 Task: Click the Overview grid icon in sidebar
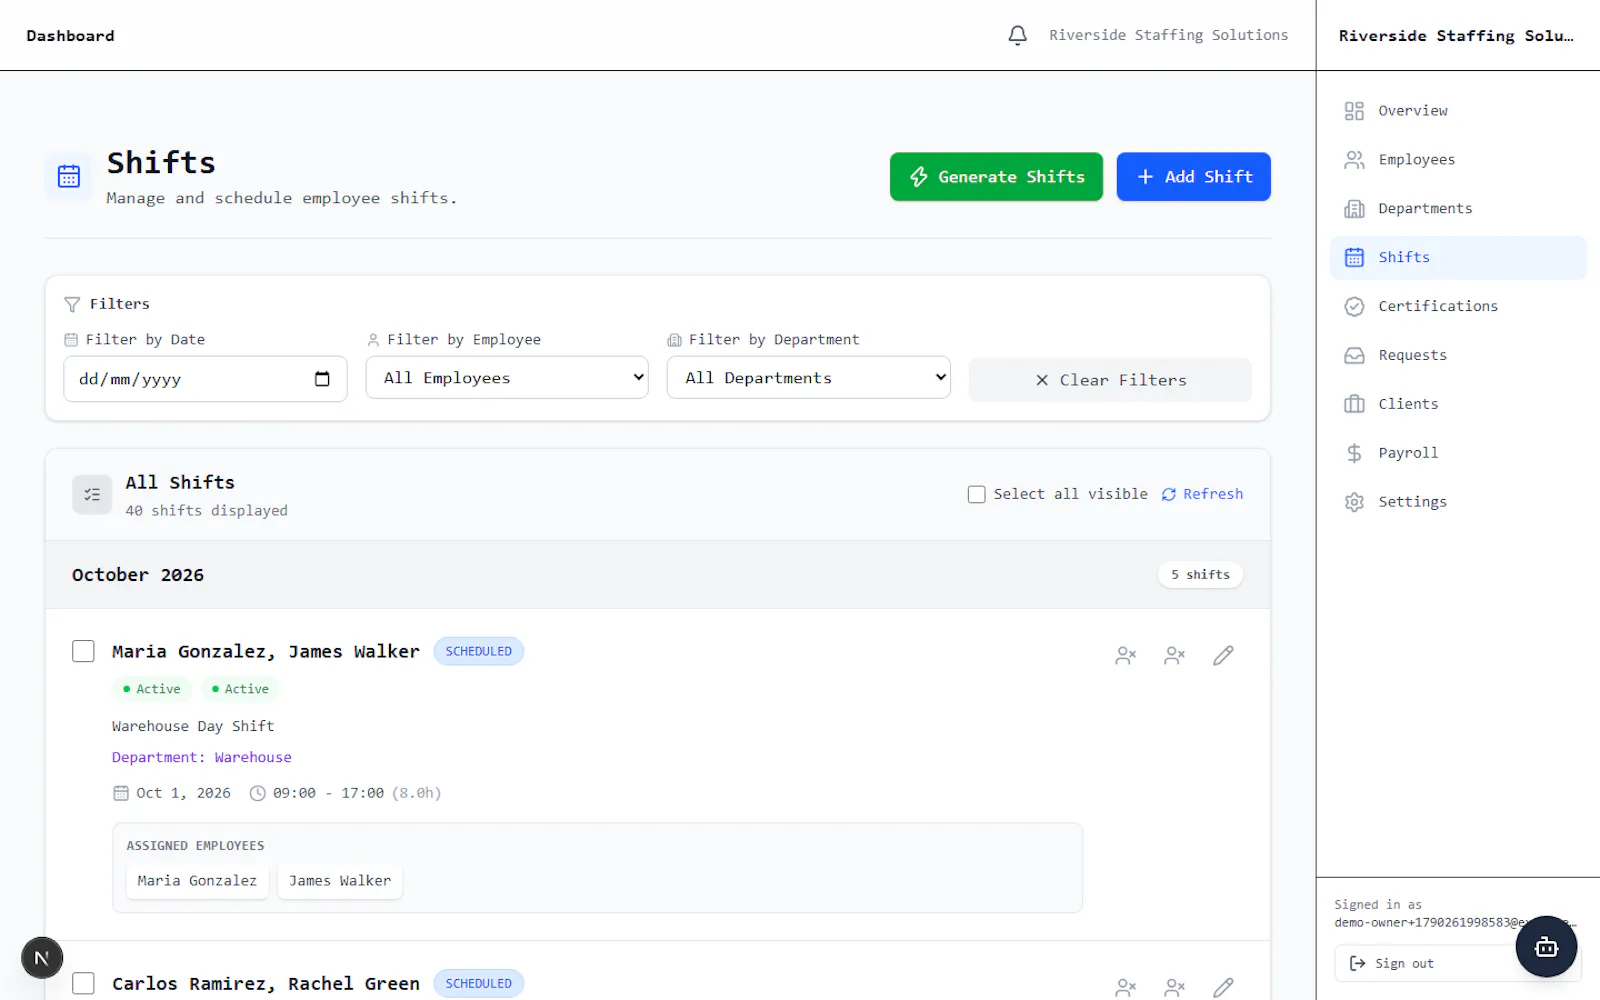click(x=1354, y=111)
